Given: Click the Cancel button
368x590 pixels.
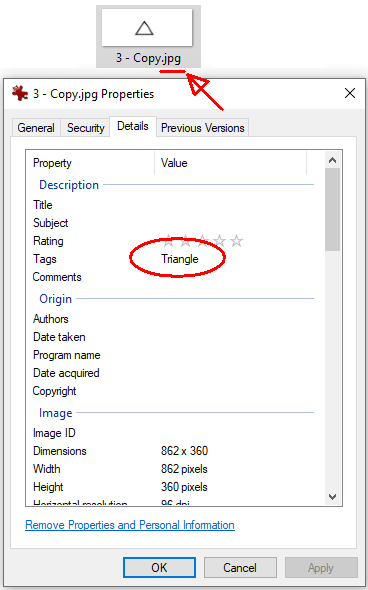Looking at the screenshot, I should [240, 567].
